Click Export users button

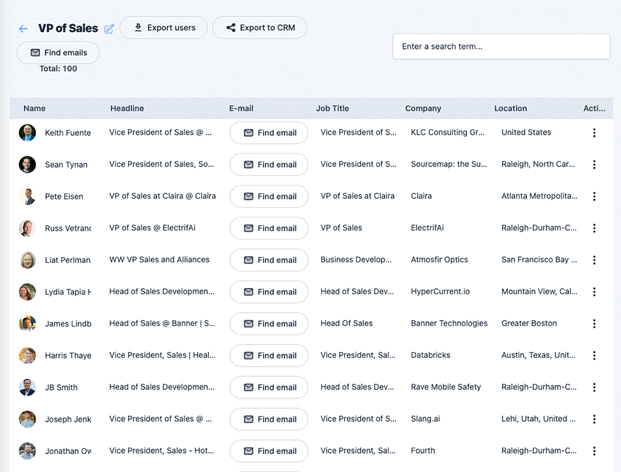pyautogui.click(x=164, y=28)
